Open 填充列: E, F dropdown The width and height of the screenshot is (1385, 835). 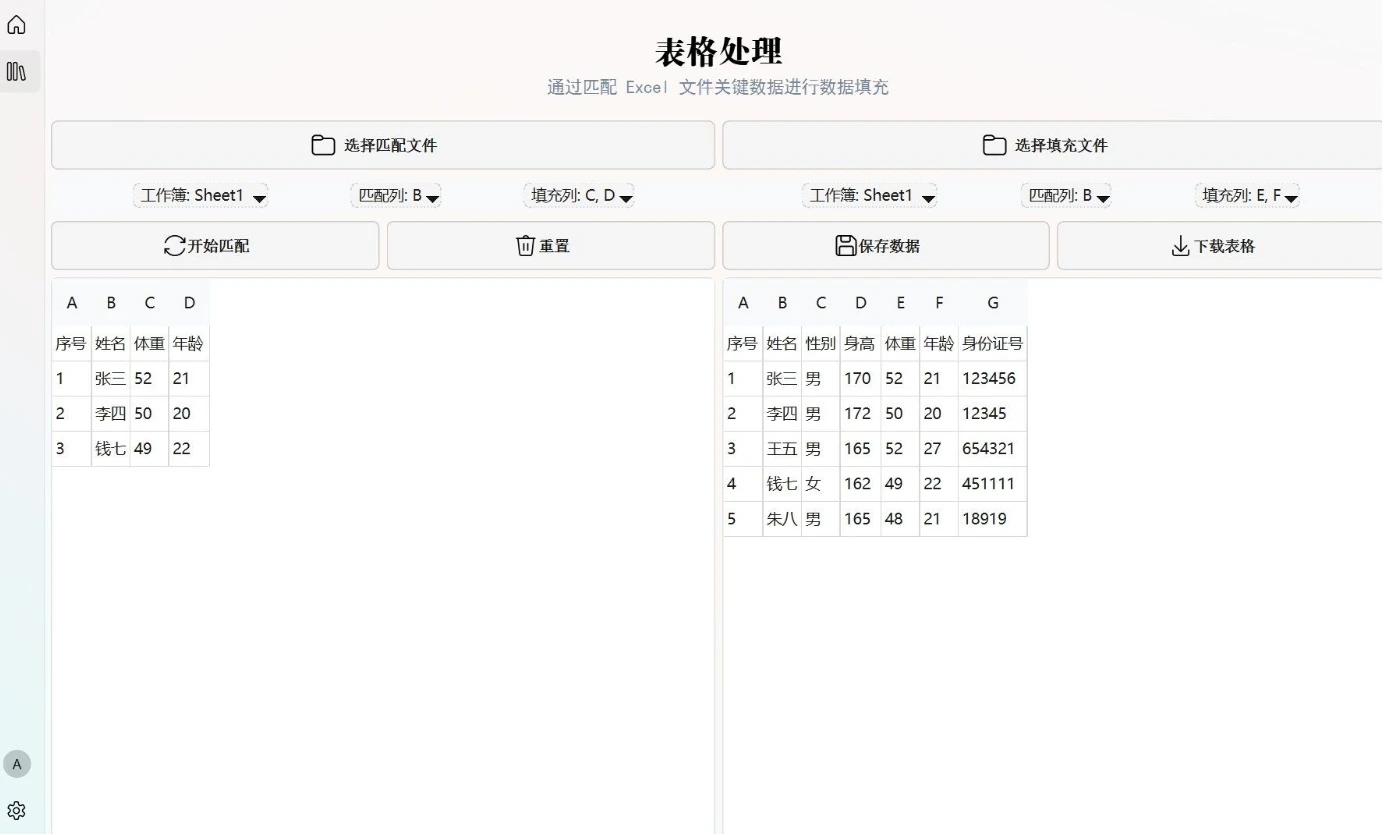pyautogui.click(x=1248, y=196)
